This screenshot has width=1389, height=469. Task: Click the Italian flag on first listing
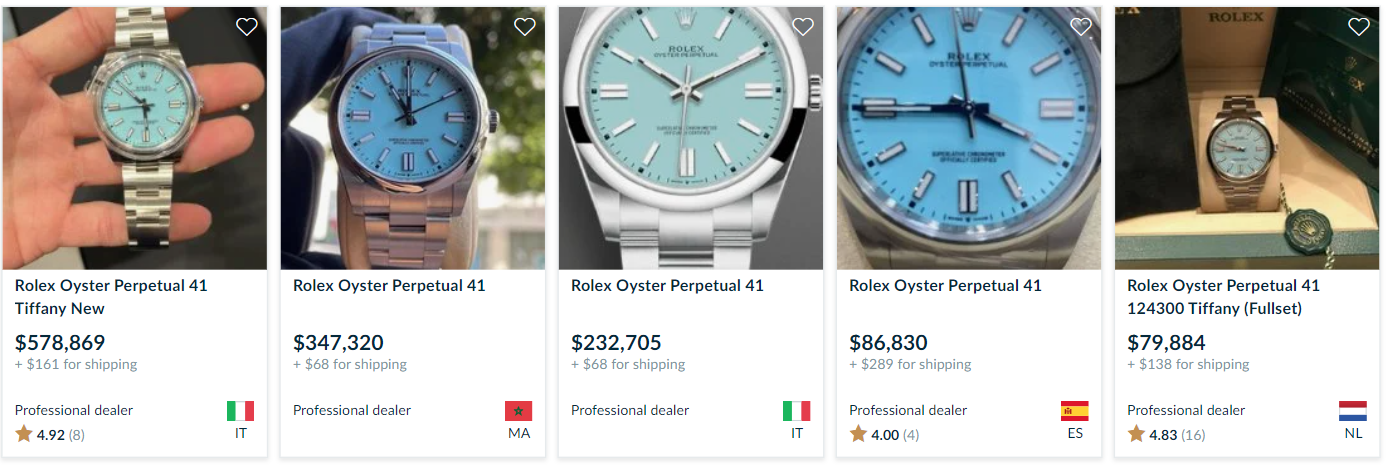coord(240,411)
